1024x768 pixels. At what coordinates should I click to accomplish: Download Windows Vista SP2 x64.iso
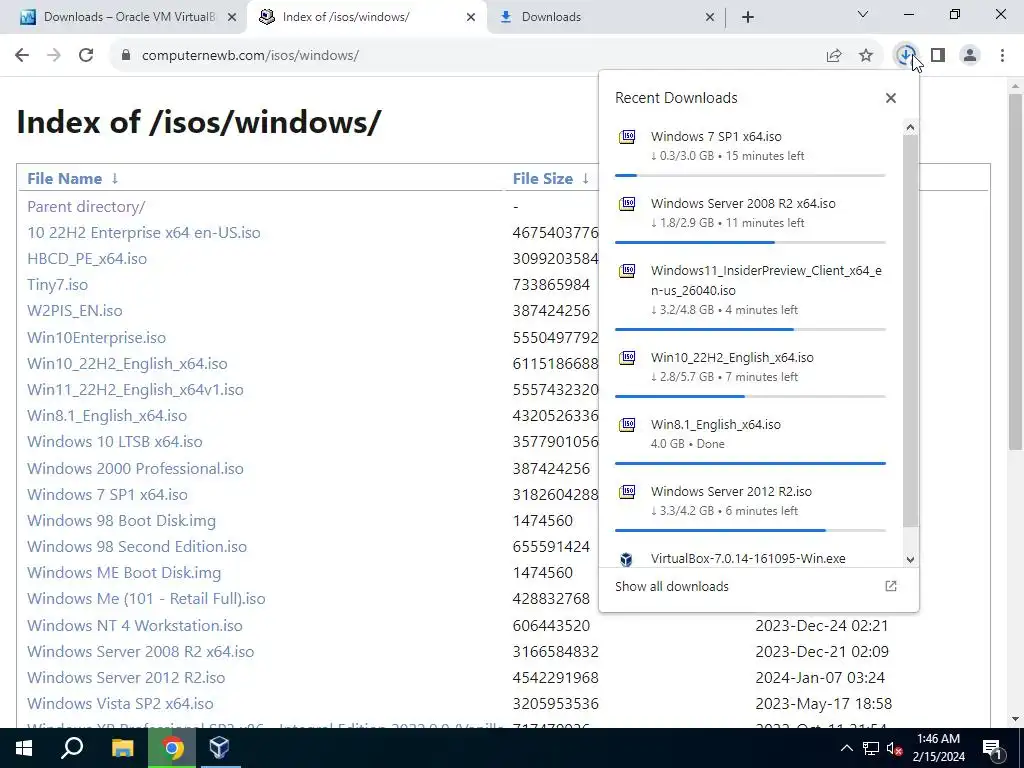120,704
